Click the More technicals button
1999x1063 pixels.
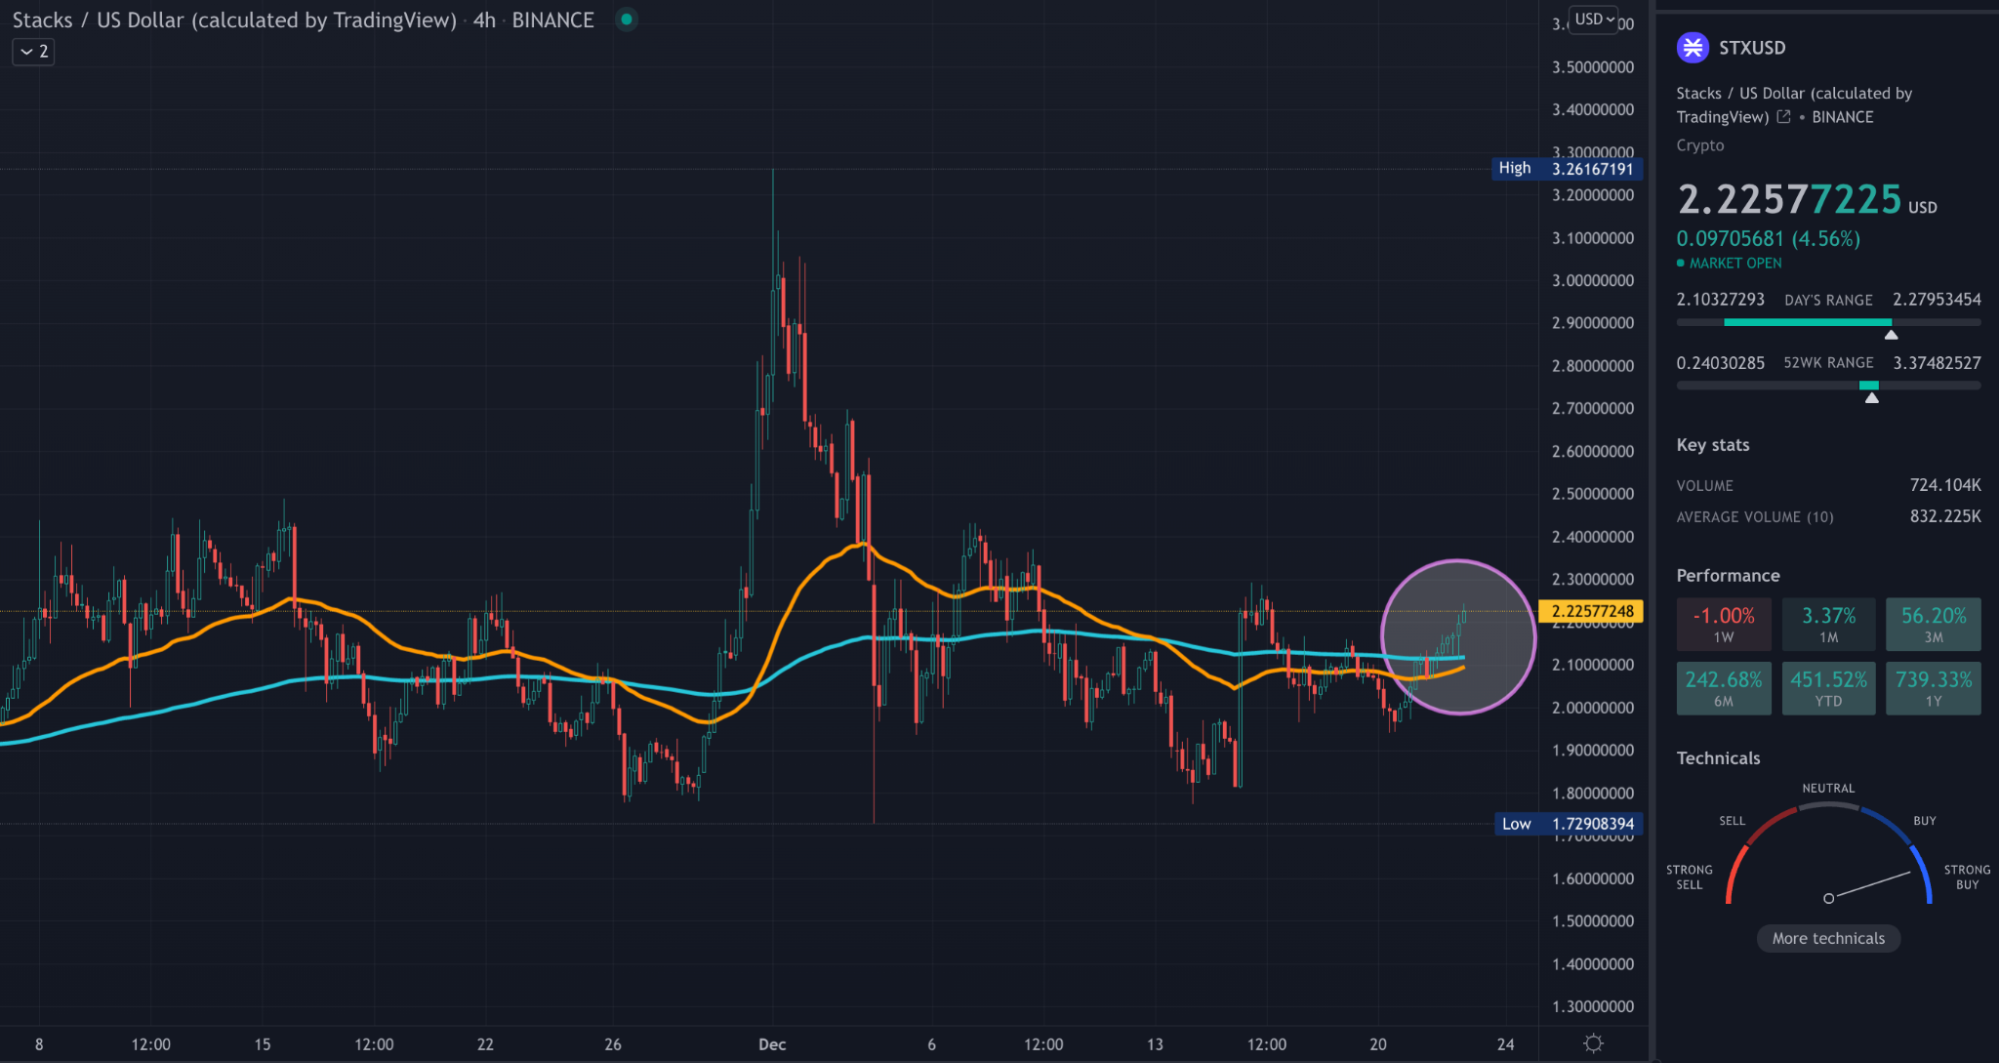click(x=1828, y=938)
